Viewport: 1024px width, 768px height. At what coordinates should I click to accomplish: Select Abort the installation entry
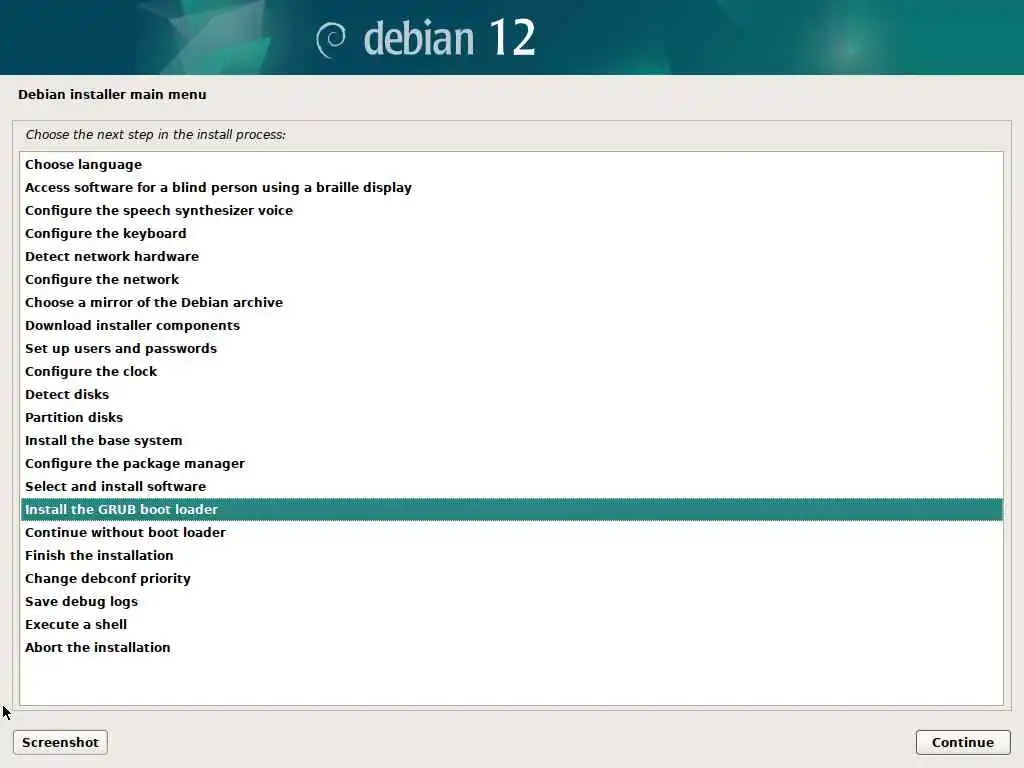[x=511, y=647]
